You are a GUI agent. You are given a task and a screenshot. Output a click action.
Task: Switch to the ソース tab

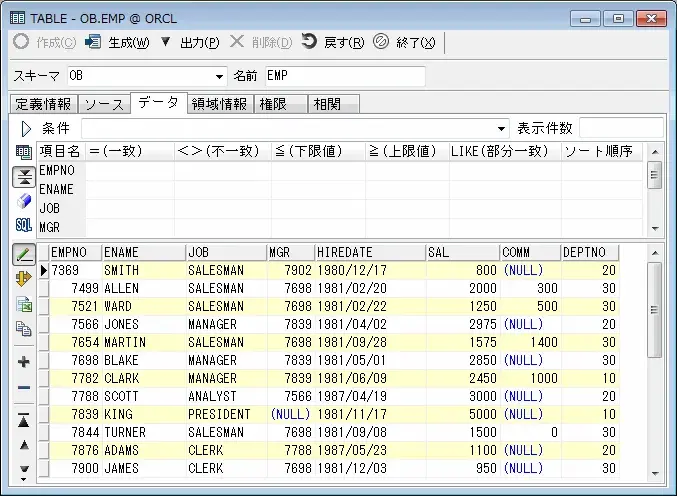tap(104, 104)
